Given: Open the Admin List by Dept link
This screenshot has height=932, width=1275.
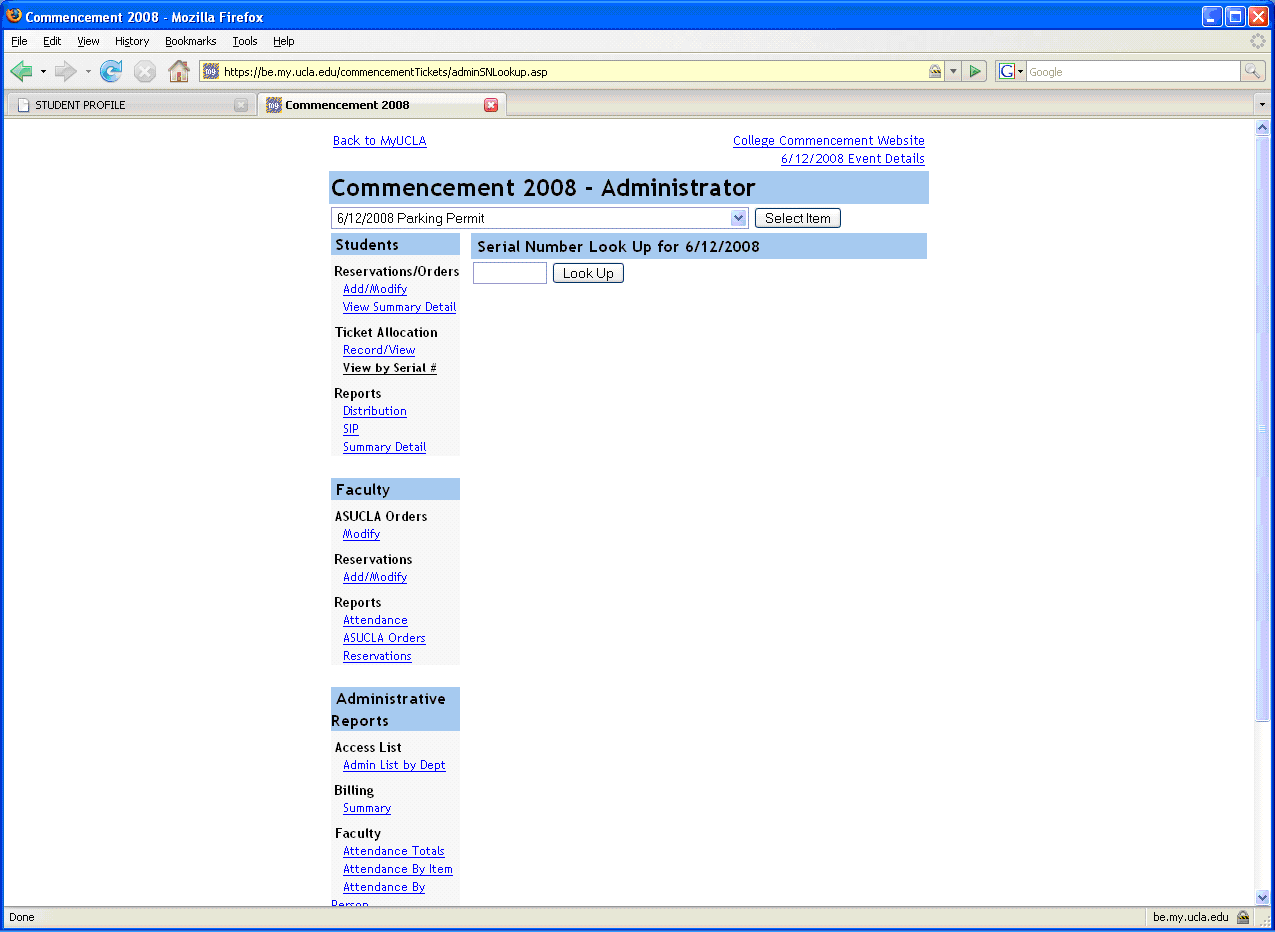Looking at the screenshot, I should pyautogui.click(x=394, y=765).
